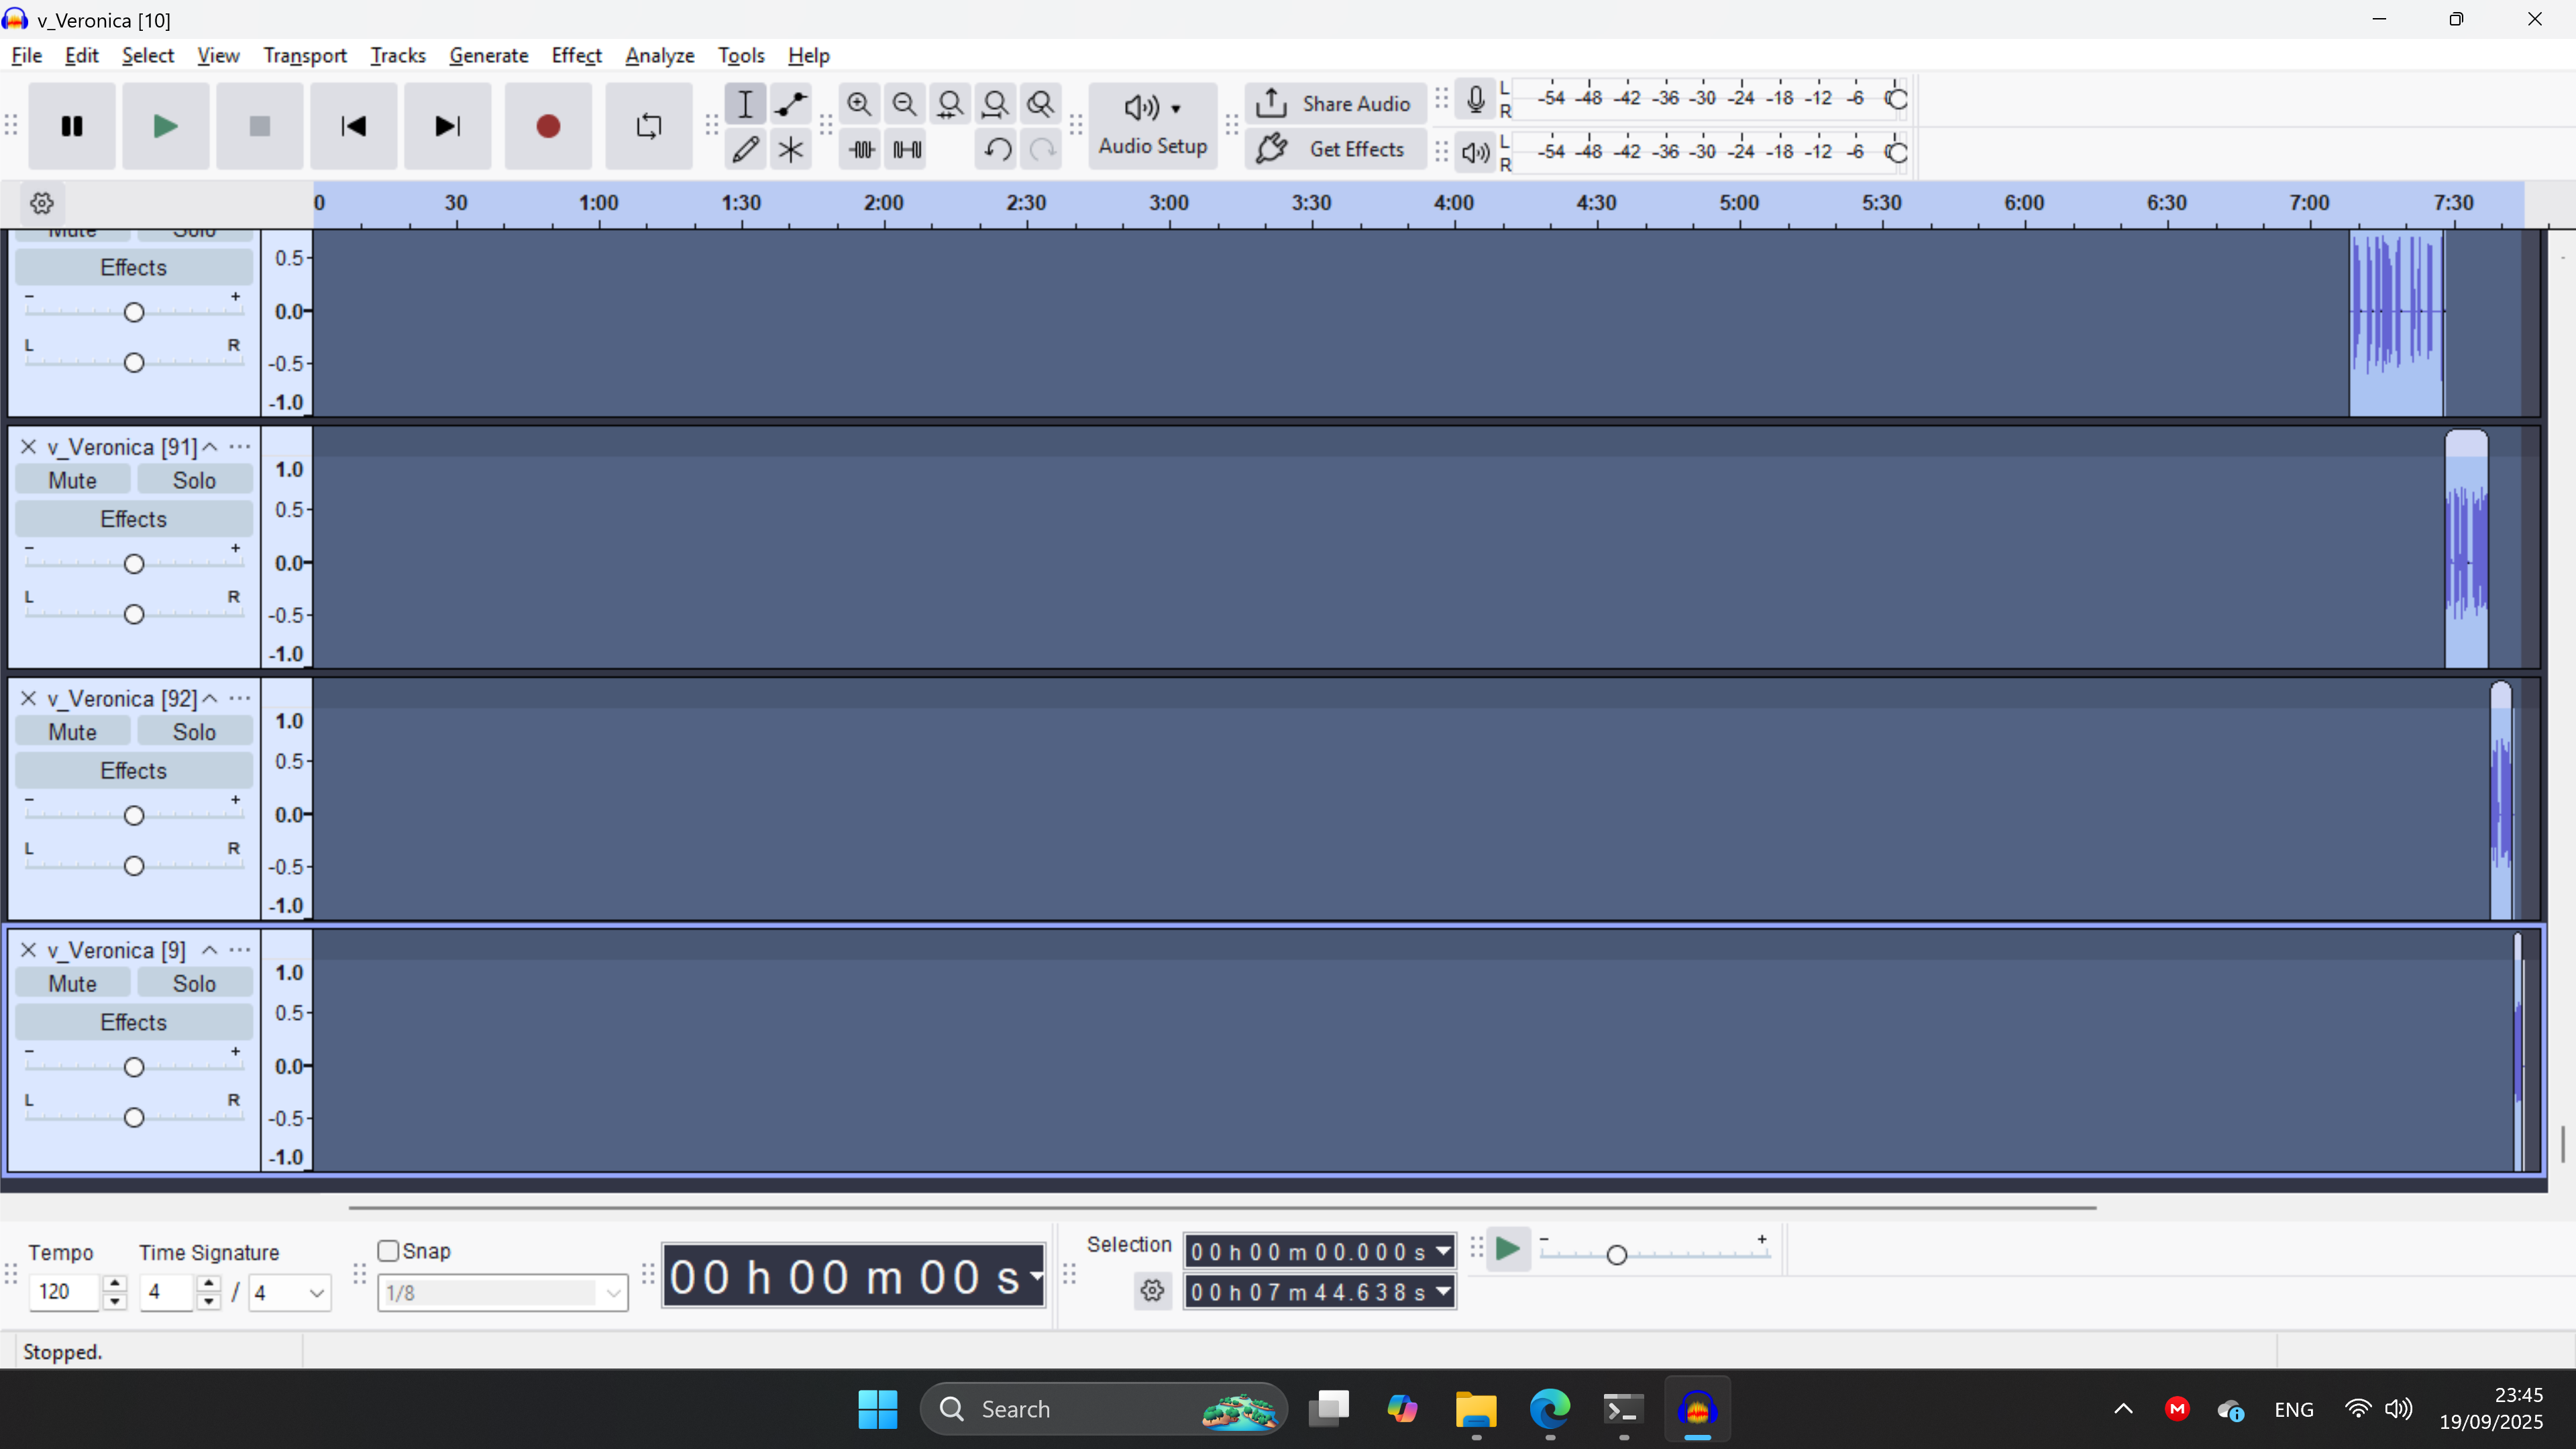
Task: Click the Share Audio button
Action: pyautogui.click(x=1334, y=104)
